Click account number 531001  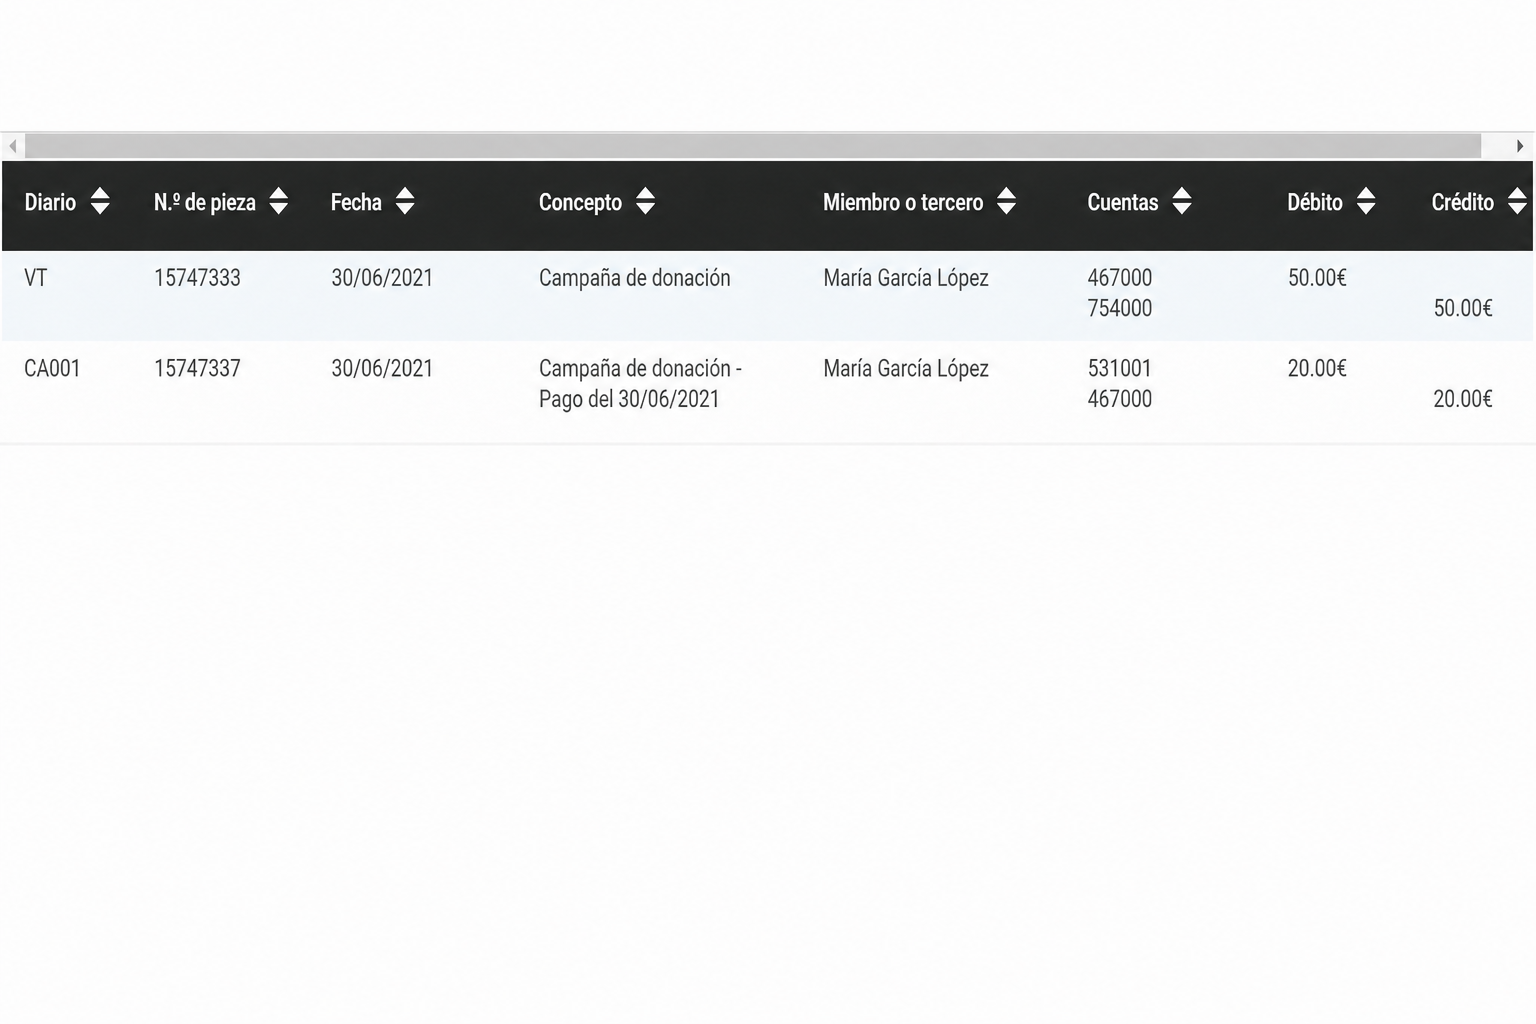[x=1120, y=368]
